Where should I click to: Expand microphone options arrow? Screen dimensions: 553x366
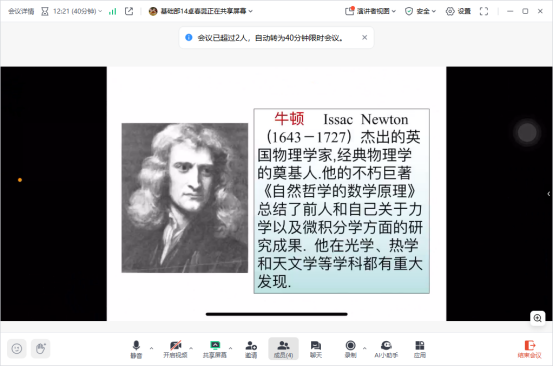point(151,348)
